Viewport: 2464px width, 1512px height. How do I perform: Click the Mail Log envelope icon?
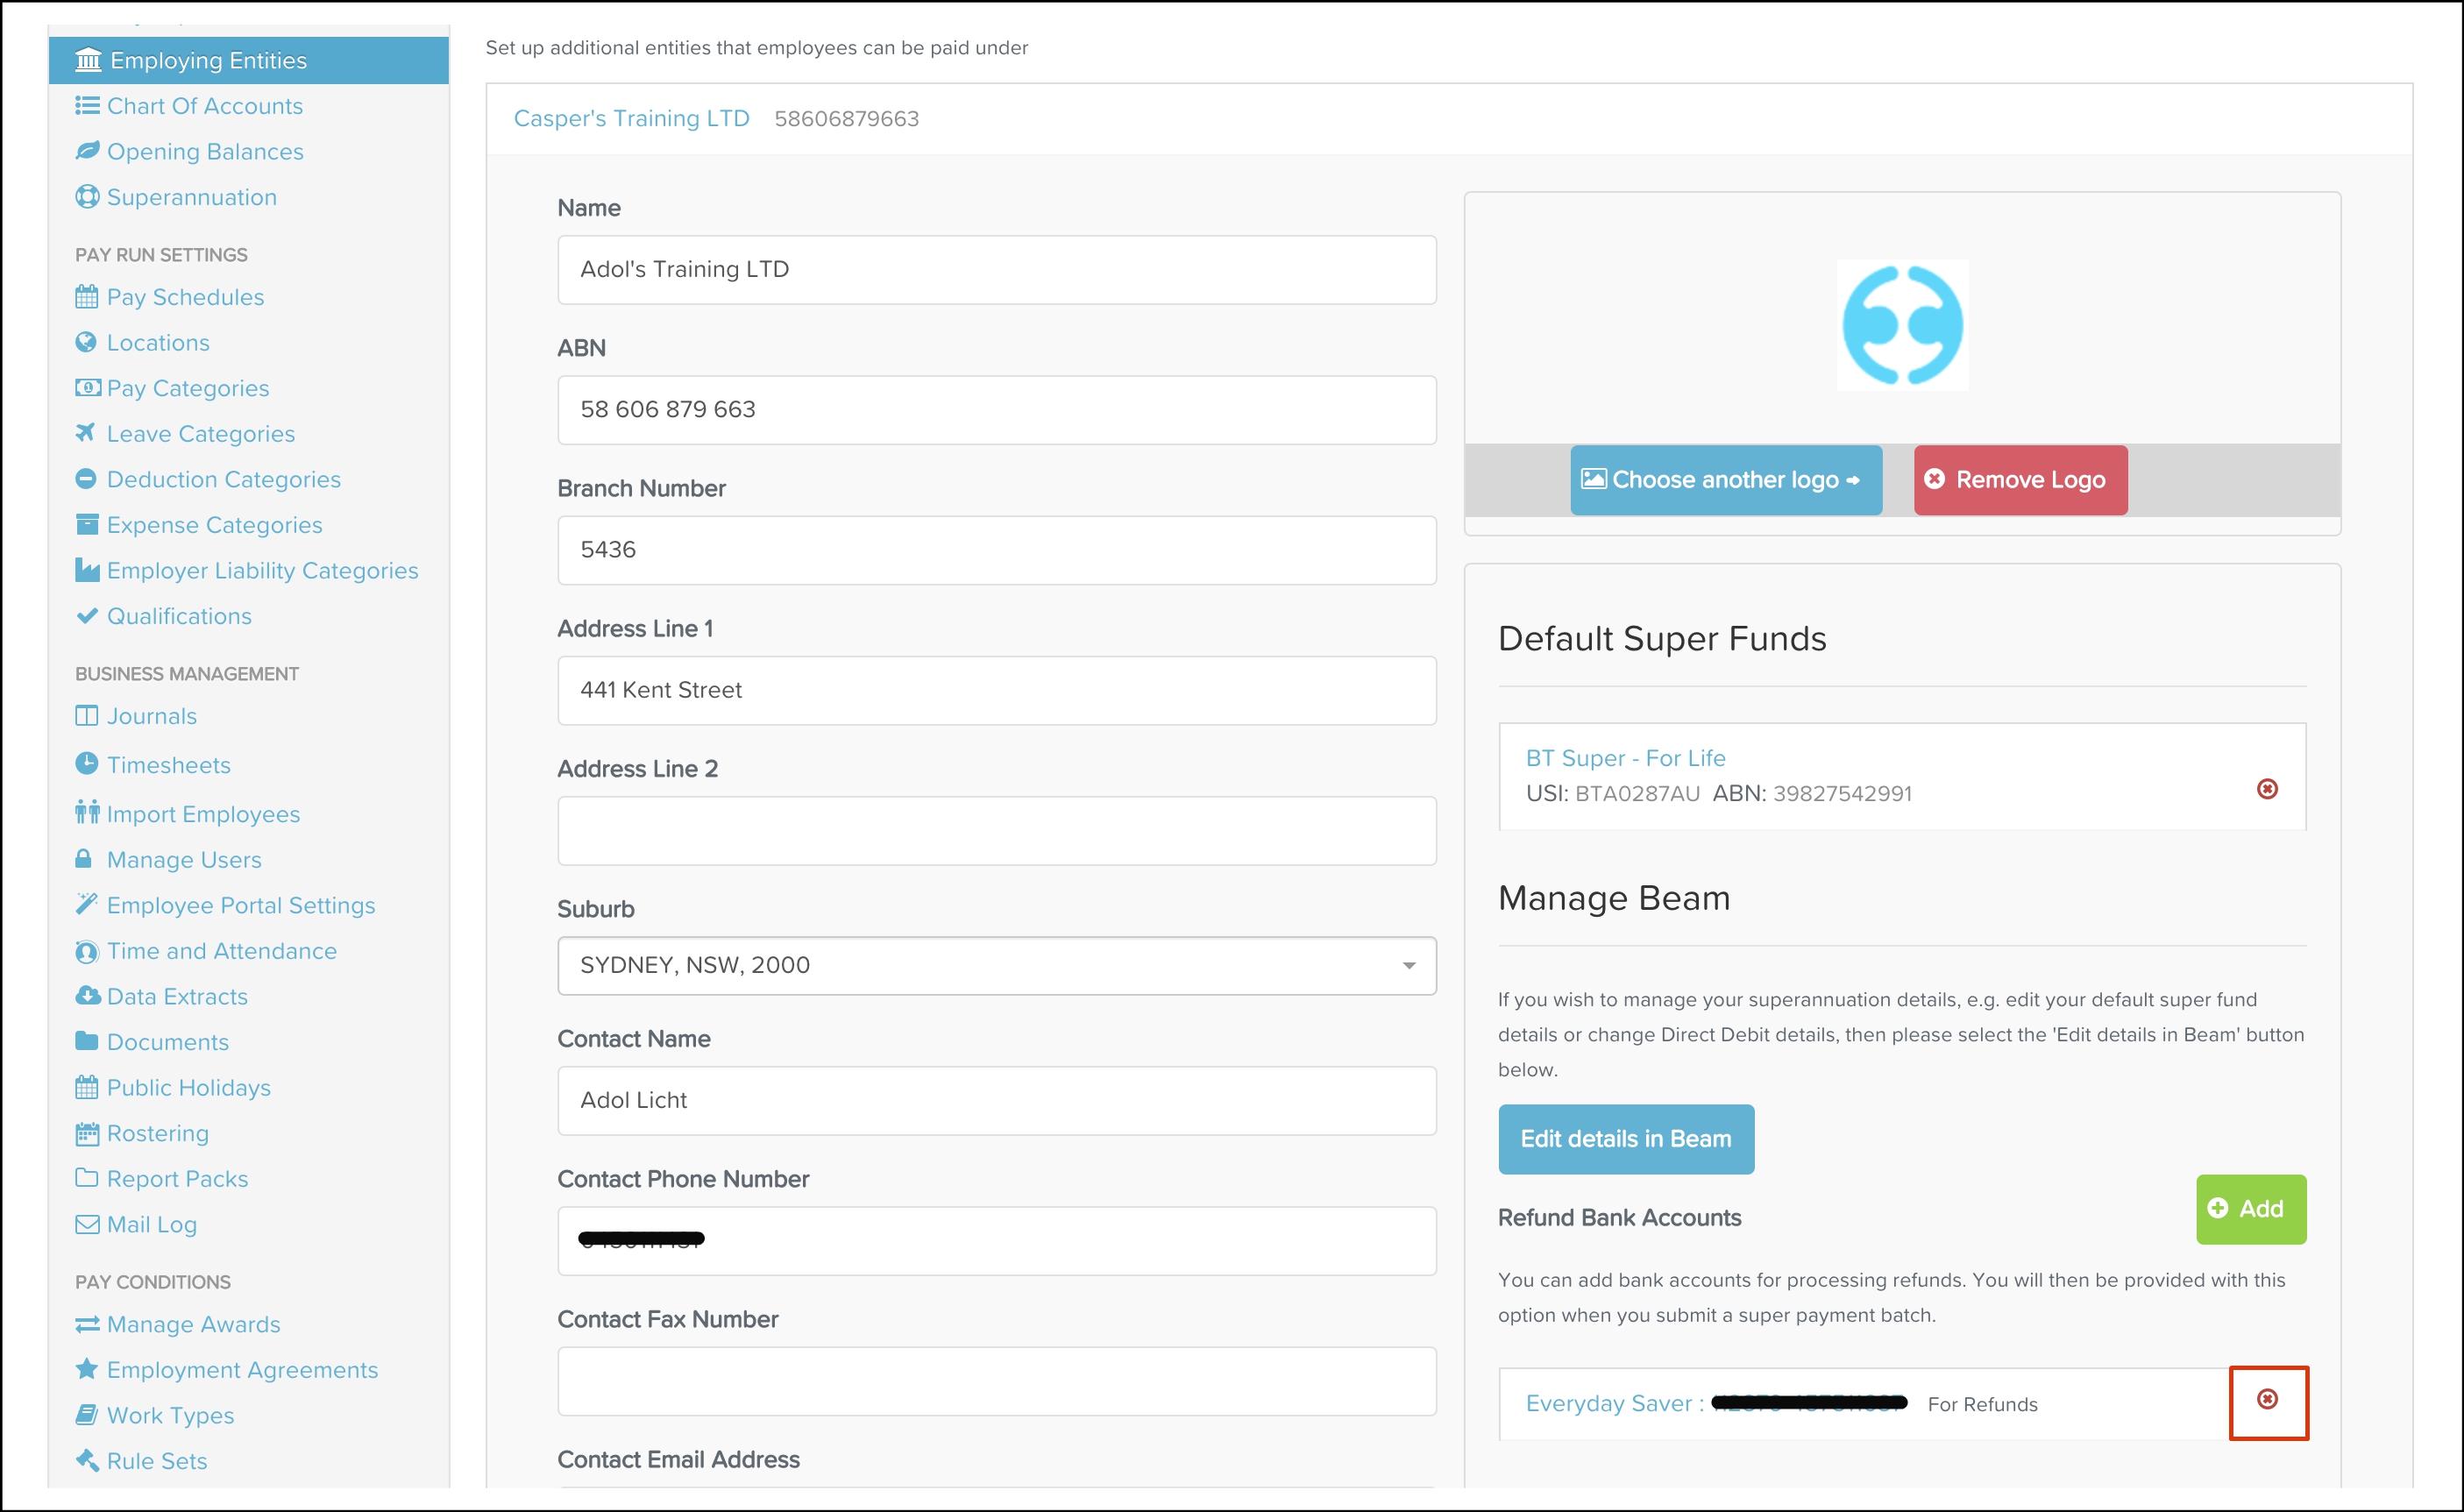point(87,1224)
